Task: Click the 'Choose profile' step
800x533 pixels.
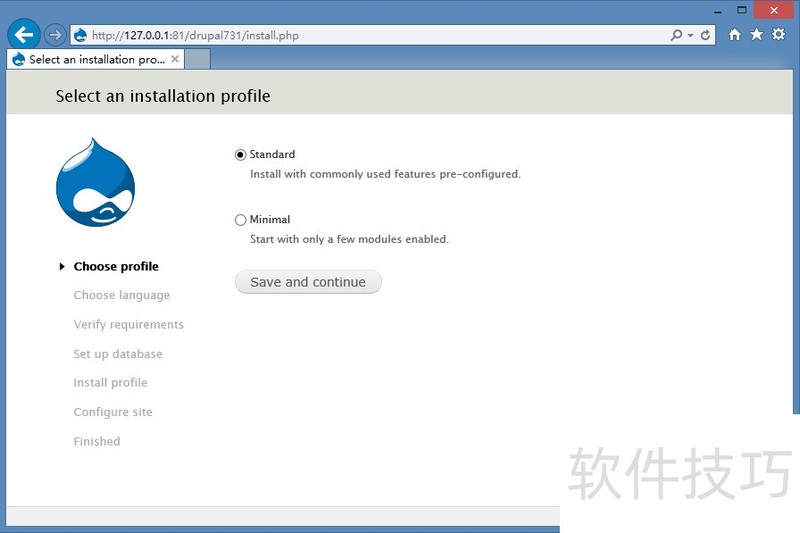Action: coord(116,267)
